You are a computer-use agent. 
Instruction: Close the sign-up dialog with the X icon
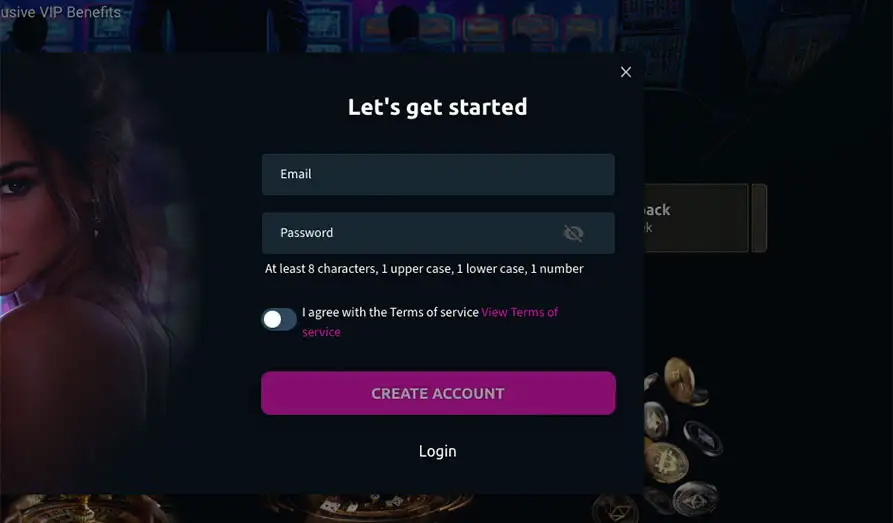(625, 72)
